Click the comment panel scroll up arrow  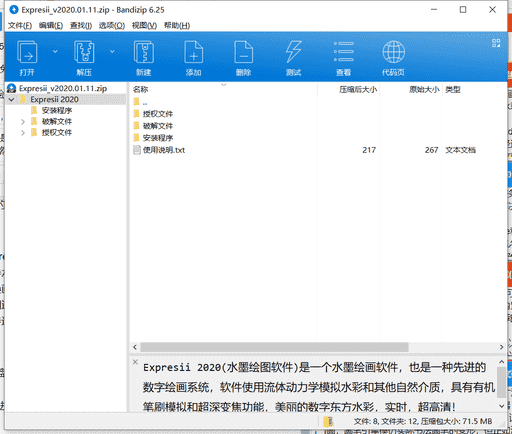pyautogui.click(x=502, y=362)
